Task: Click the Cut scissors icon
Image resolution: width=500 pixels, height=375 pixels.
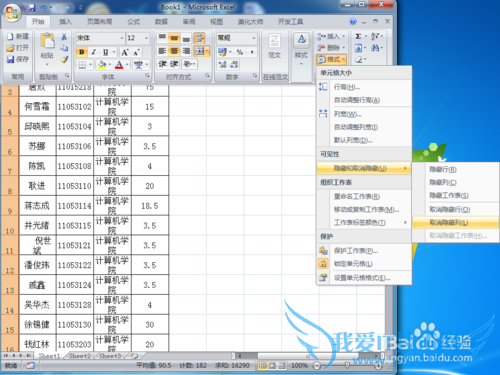Action: (64, 36)
